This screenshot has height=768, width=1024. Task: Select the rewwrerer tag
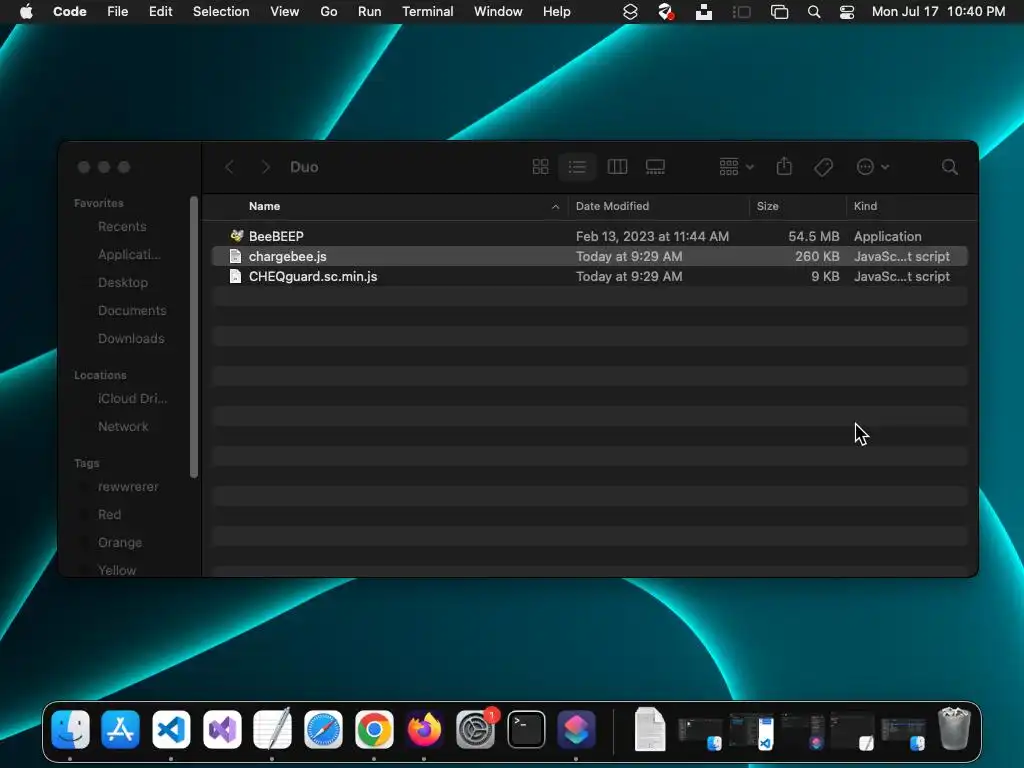pos(128,487)
